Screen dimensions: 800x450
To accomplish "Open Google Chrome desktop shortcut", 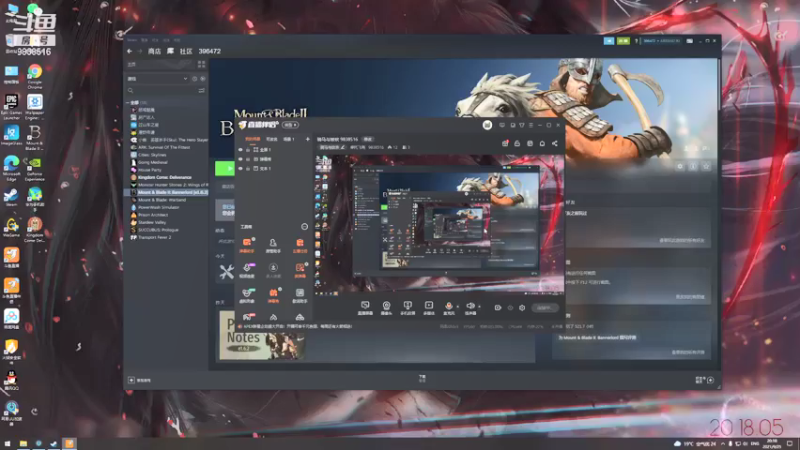I will 35,76.
